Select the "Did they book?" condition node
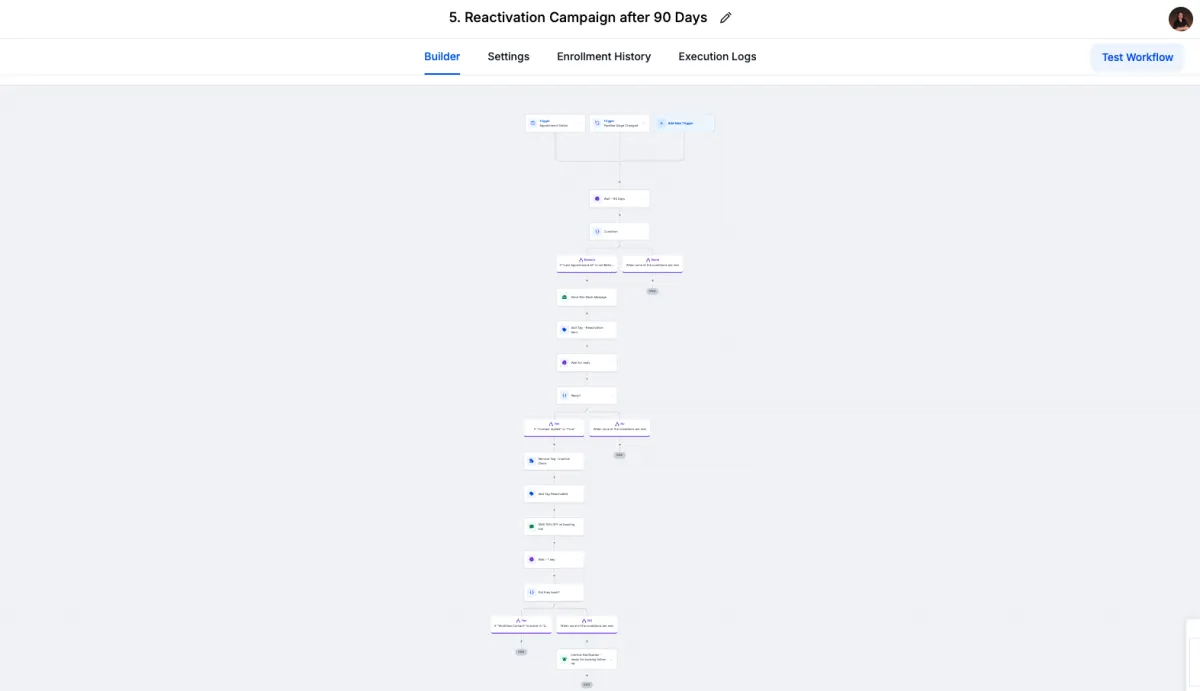 tap(554, 592)
